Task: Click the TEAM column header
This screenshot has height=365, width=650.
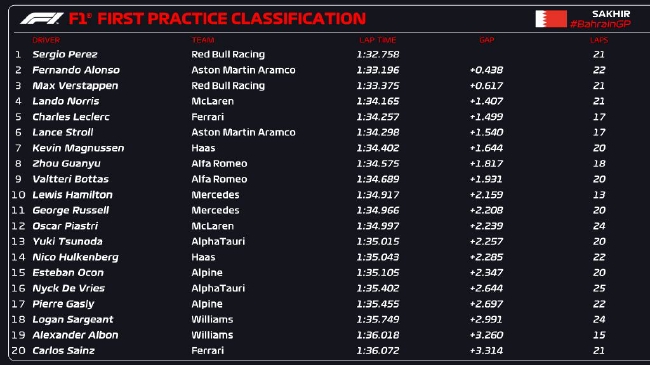Action: [x=203, y=40]
